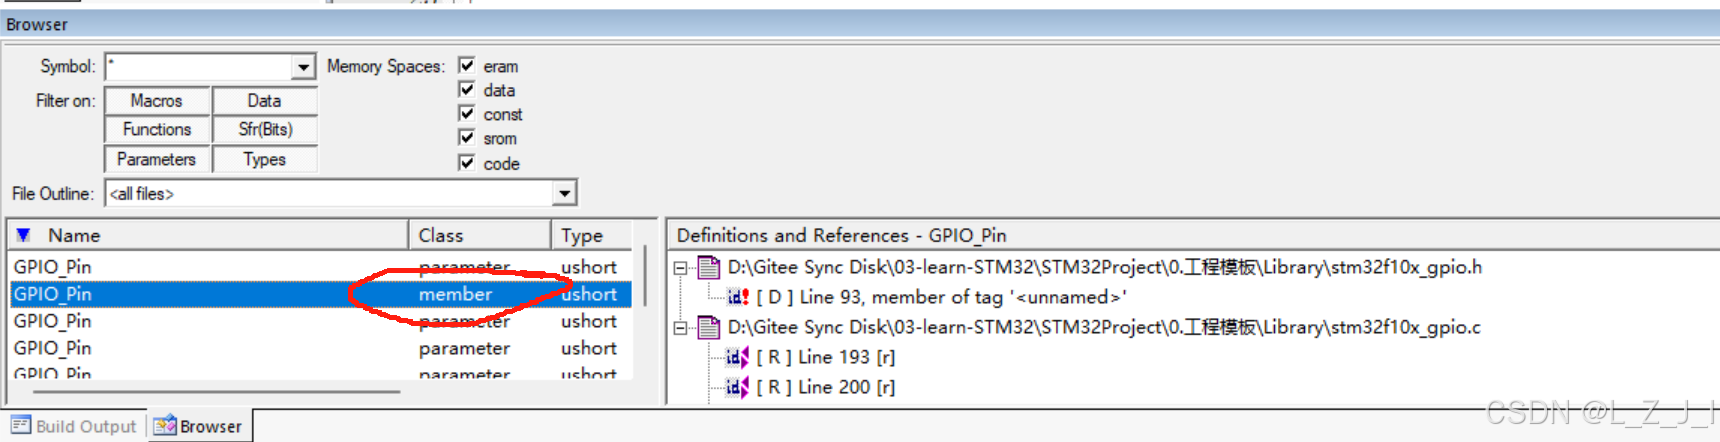Filter on Types
1720x442 pixels.
[265, 160]
